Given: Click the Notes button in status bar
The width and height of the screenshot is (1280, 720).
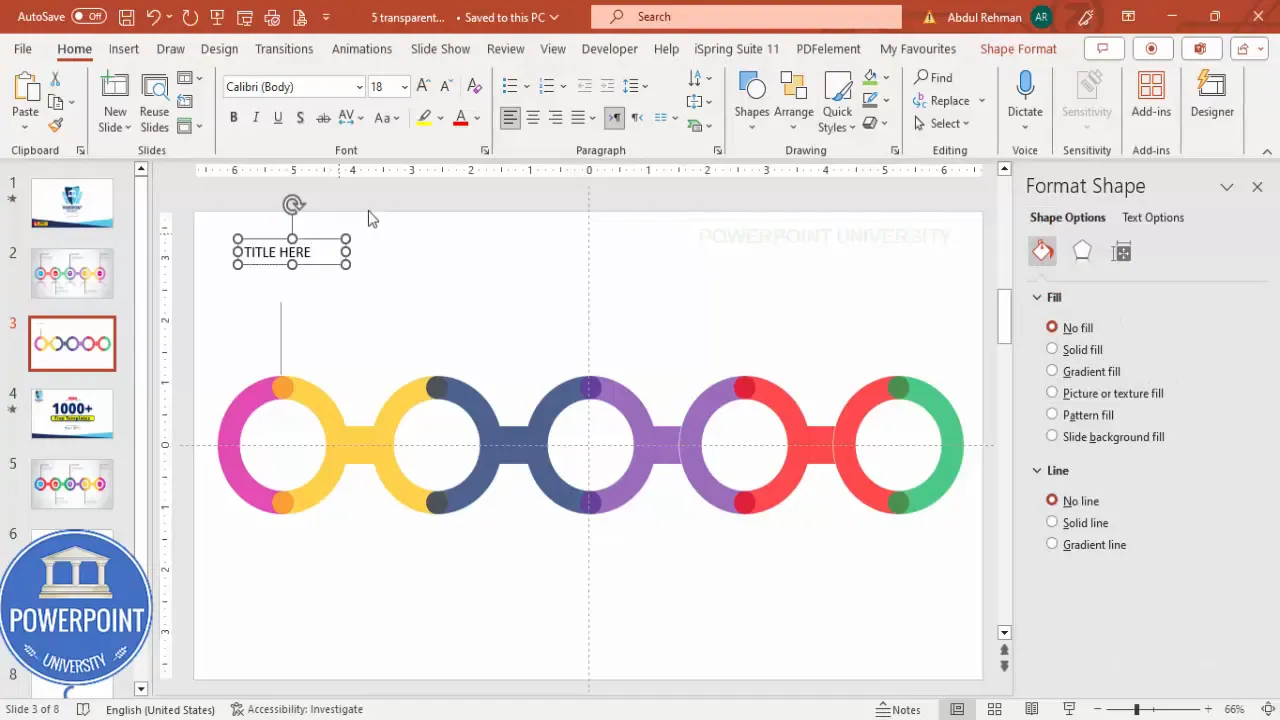Looking at the screenshot, I should (897, 709).
